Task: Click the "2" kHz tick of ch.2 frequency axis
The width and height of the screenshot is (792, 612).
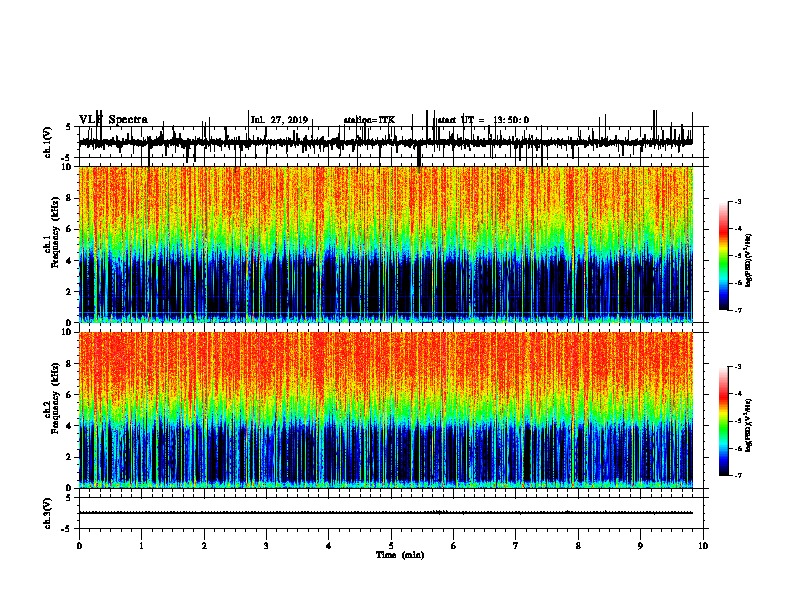Action: pyautogui.click(x=70, y=457)
